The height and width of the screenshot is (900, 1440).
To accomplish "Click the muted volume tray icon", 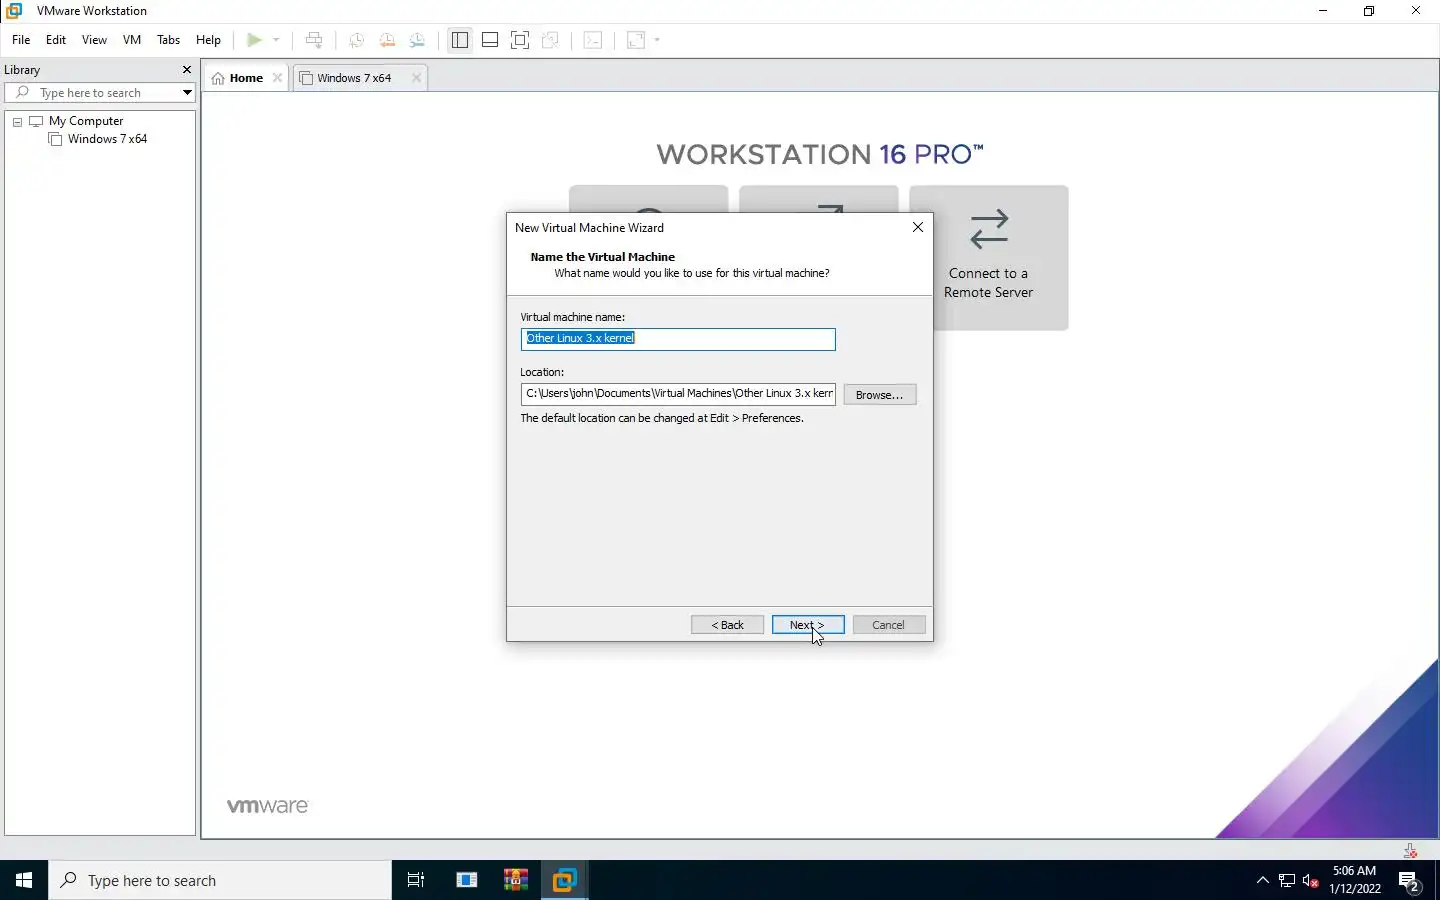I will tap(1311, 881).
